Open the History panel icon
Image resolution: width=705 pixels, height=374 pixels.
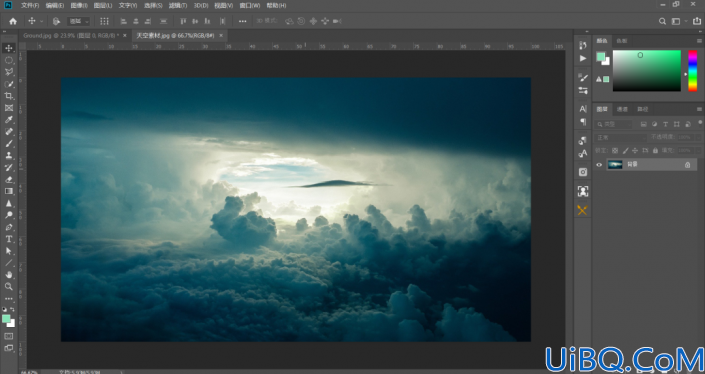click(583, 45)
